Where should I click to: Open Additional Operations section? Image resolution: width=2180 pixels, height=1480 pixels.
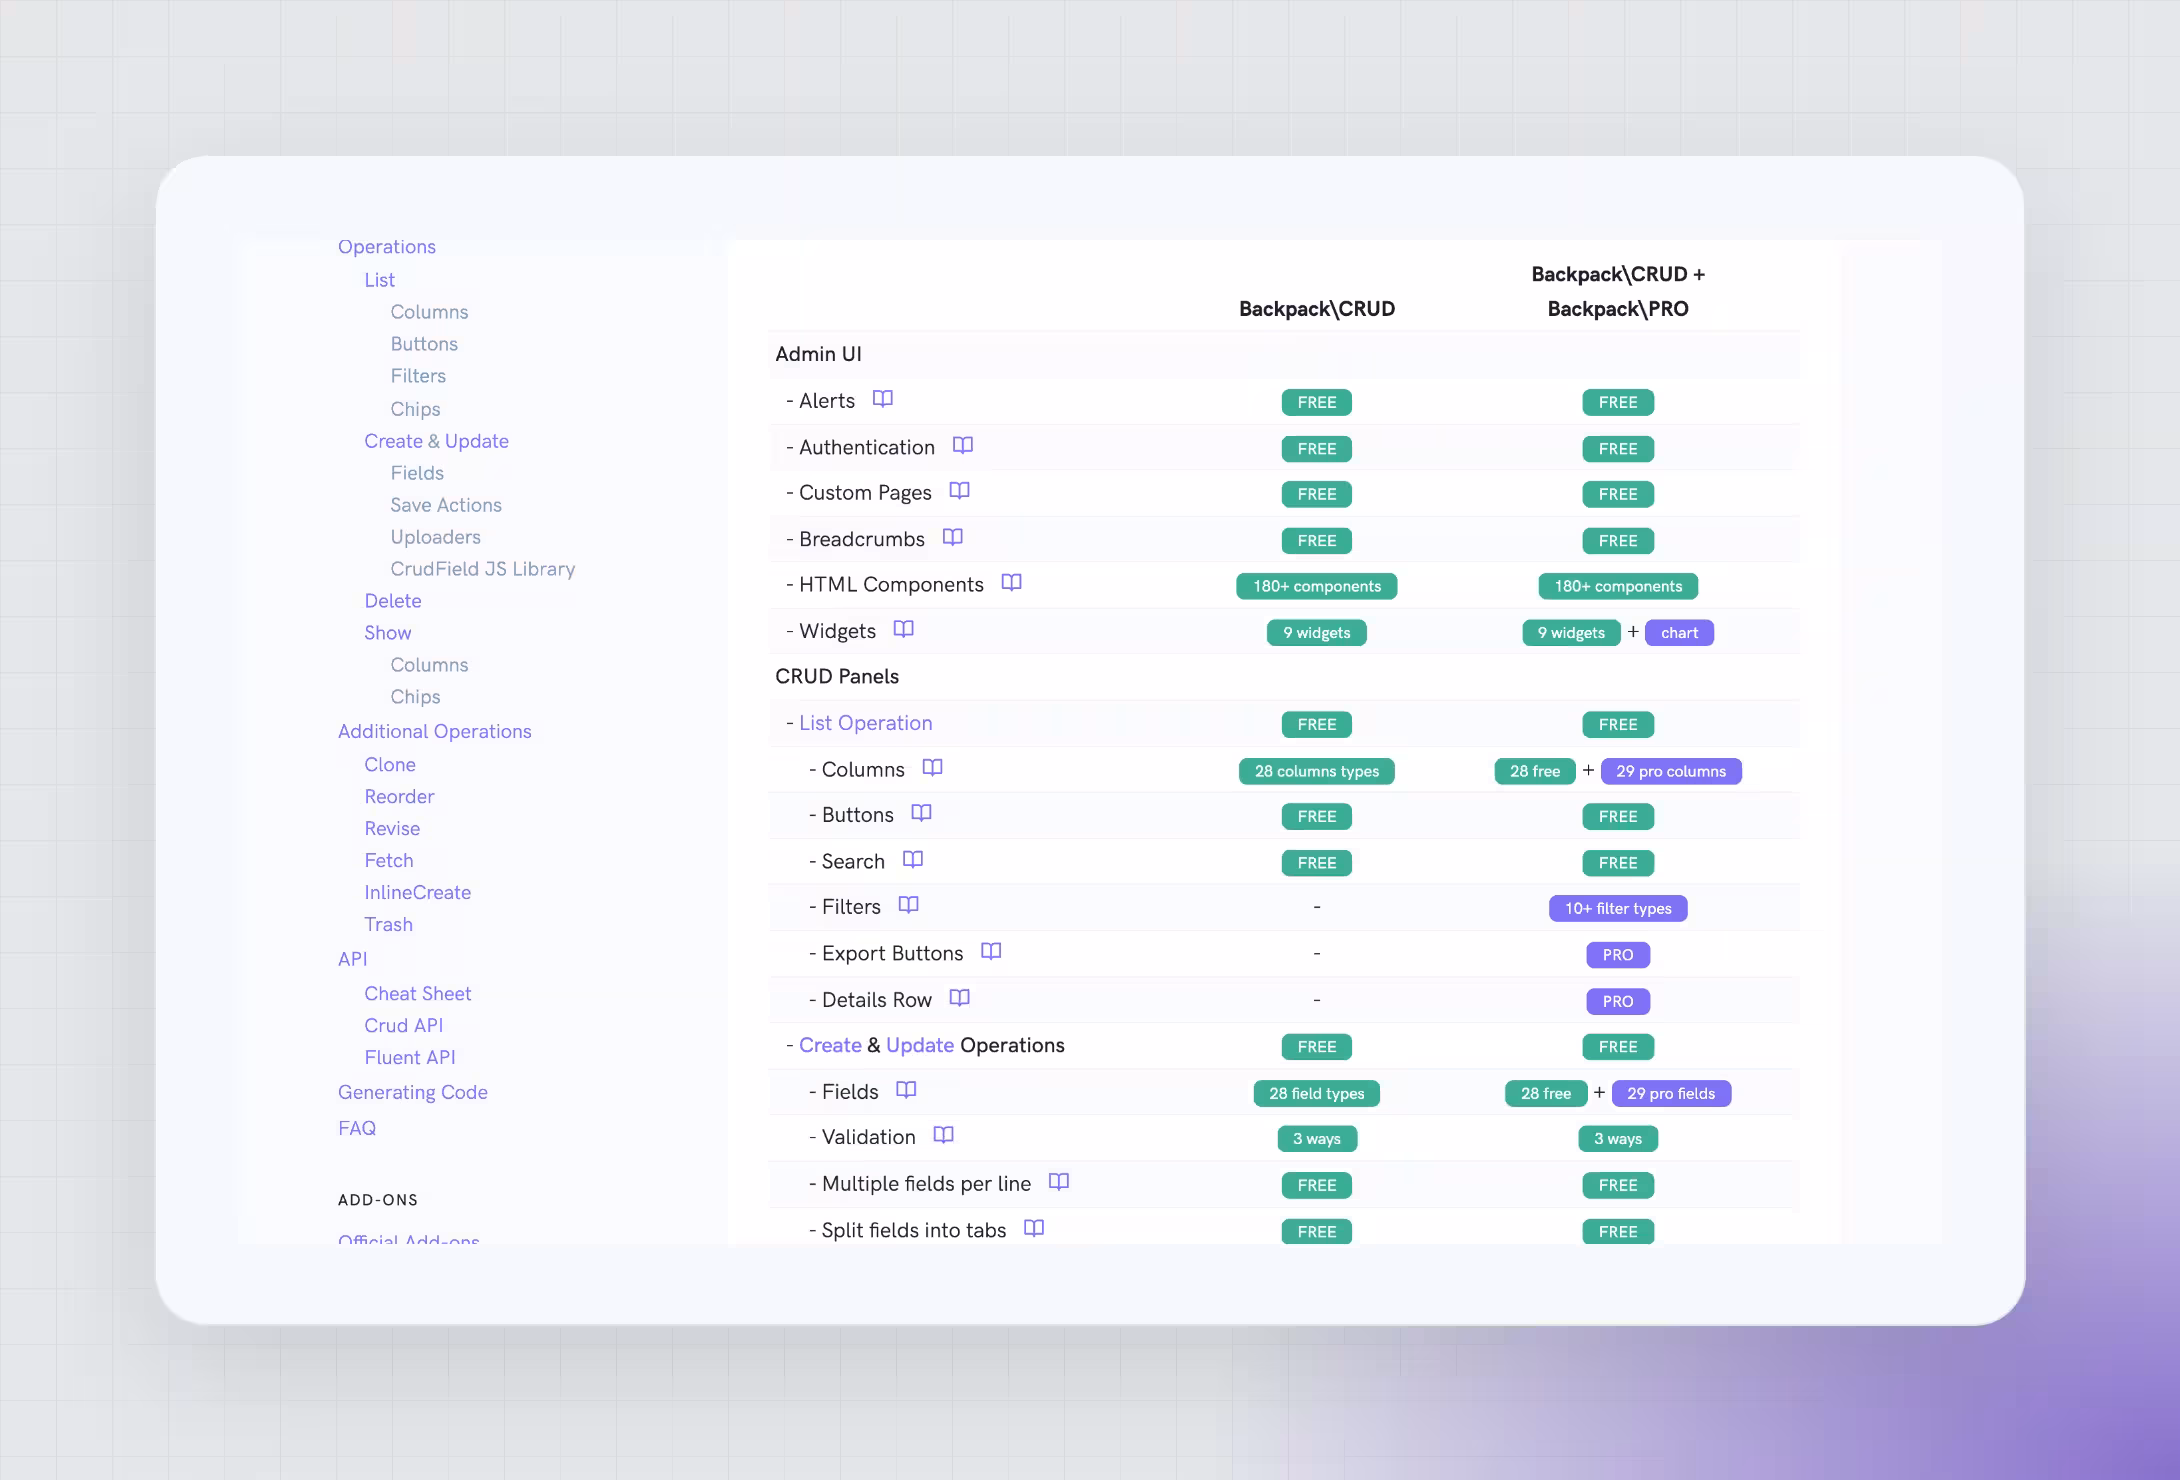(x=435, y=731)
